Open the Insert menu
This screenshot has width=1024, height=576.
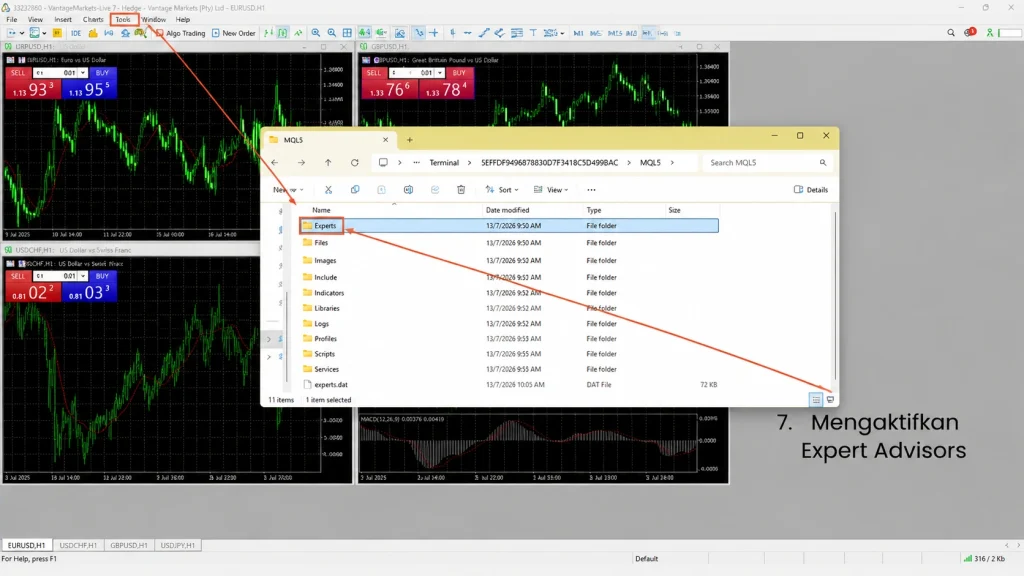(63, 20)
